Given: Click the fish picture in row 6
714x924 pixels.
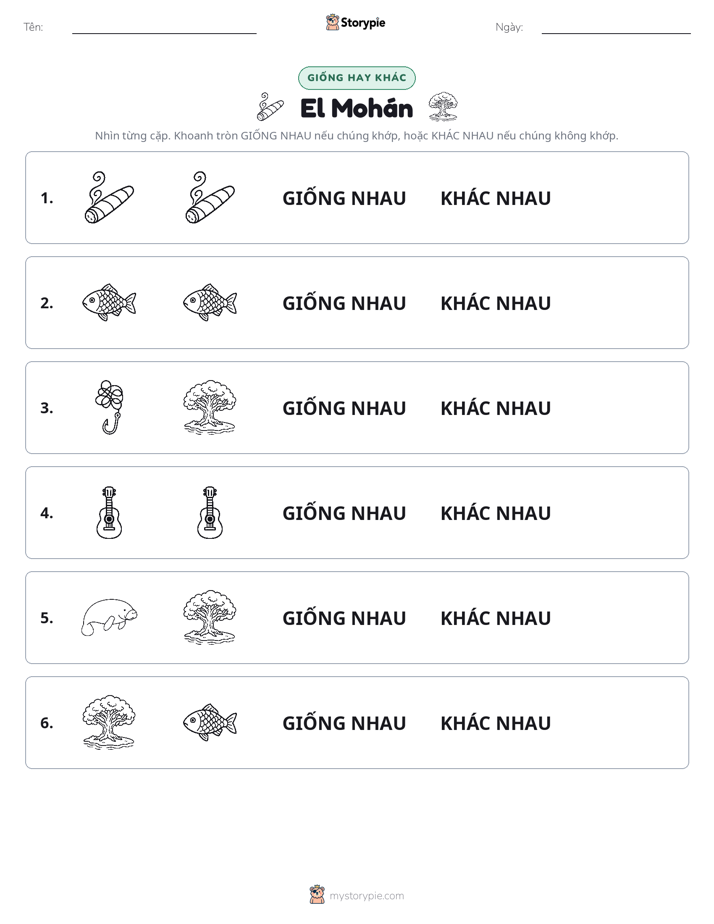Looking at the screenshot, I should (x=210, y=722).
